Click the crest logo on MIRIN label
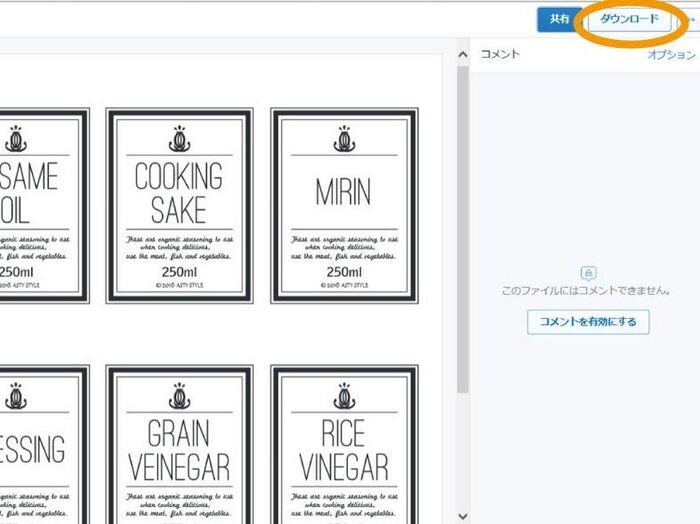 tap(344, 139)
